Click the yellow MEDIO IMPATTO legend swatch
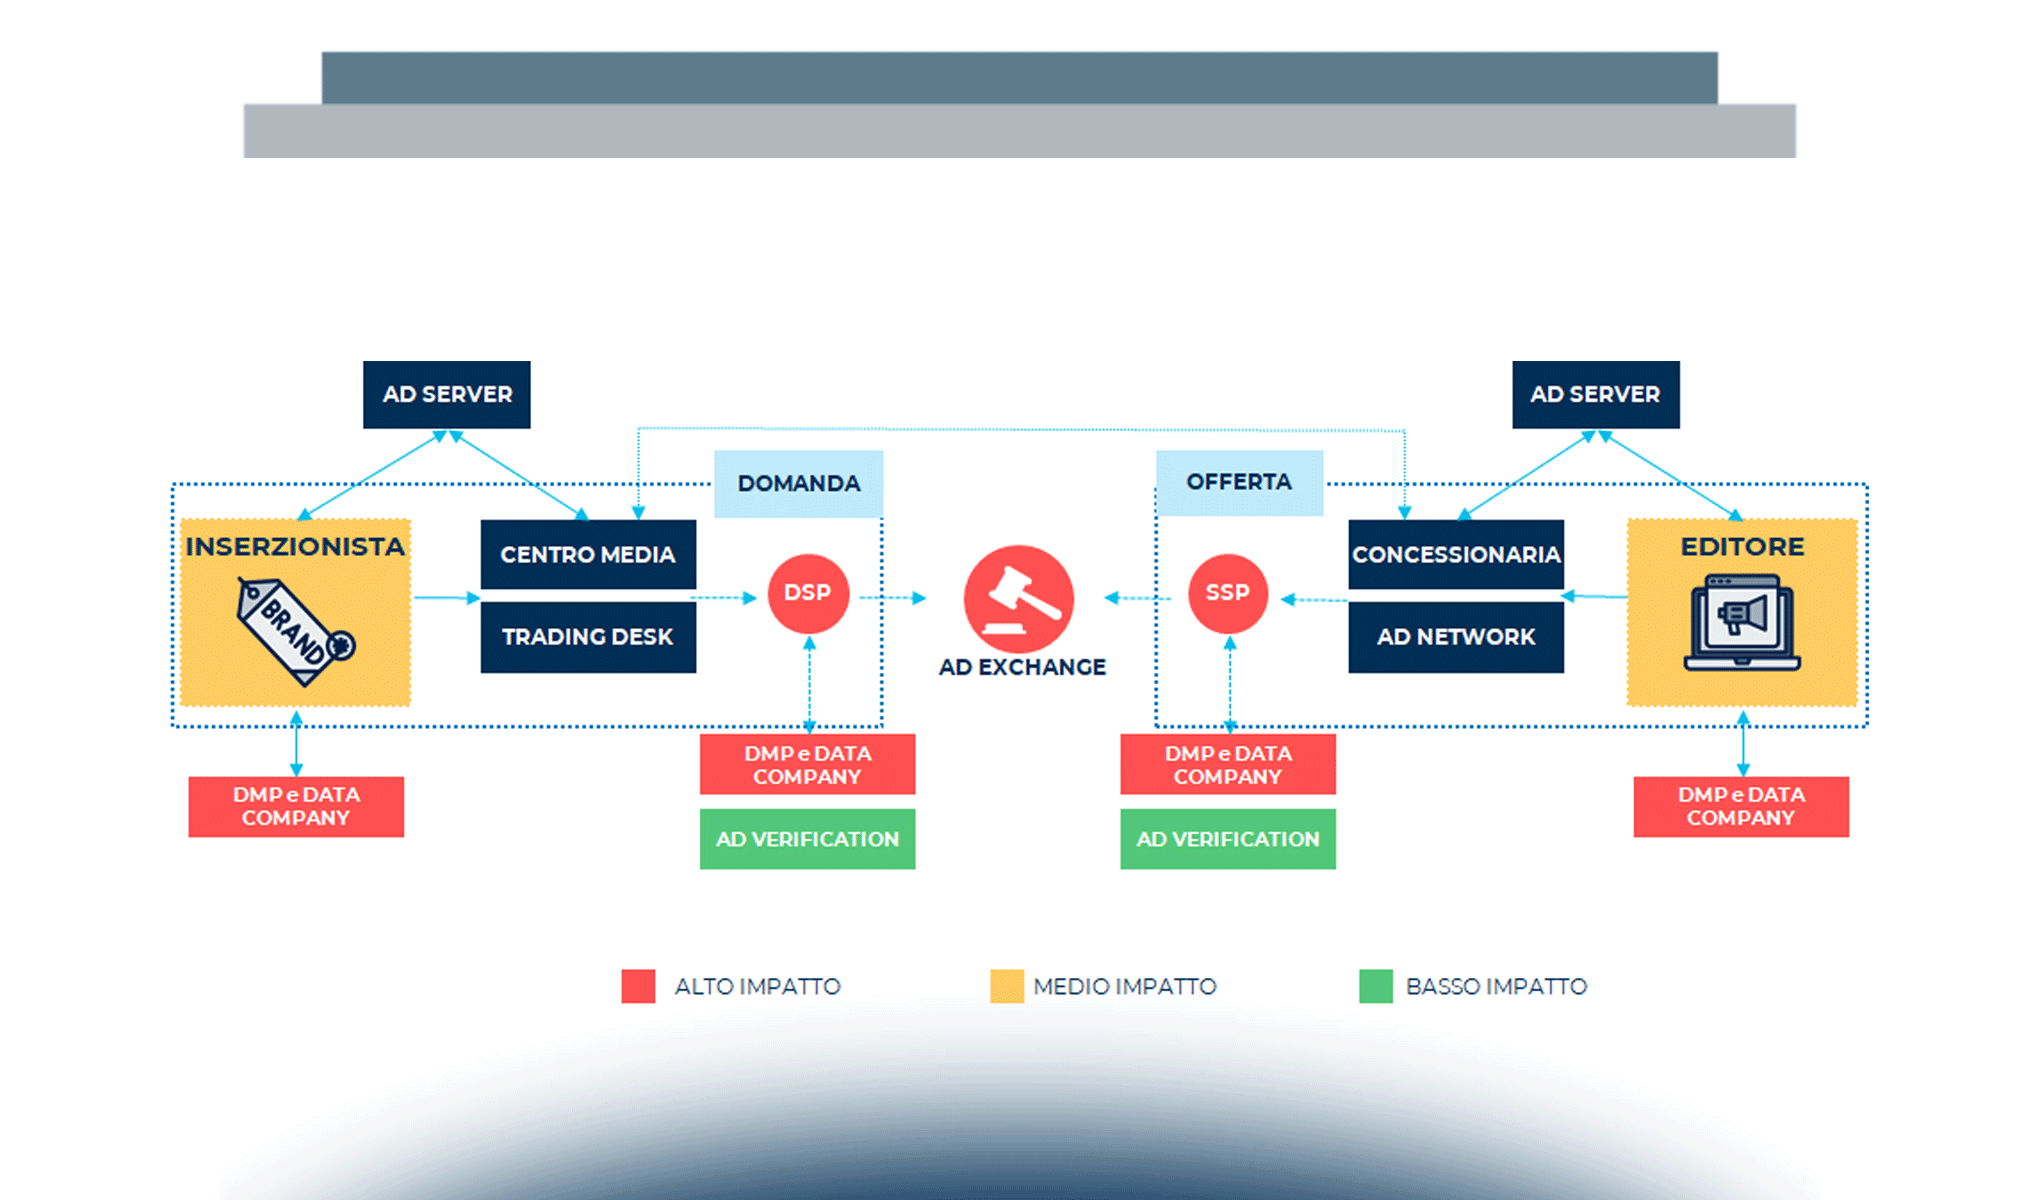The height and width of the screenshot is (1200, 2040). pos(1007,986)
